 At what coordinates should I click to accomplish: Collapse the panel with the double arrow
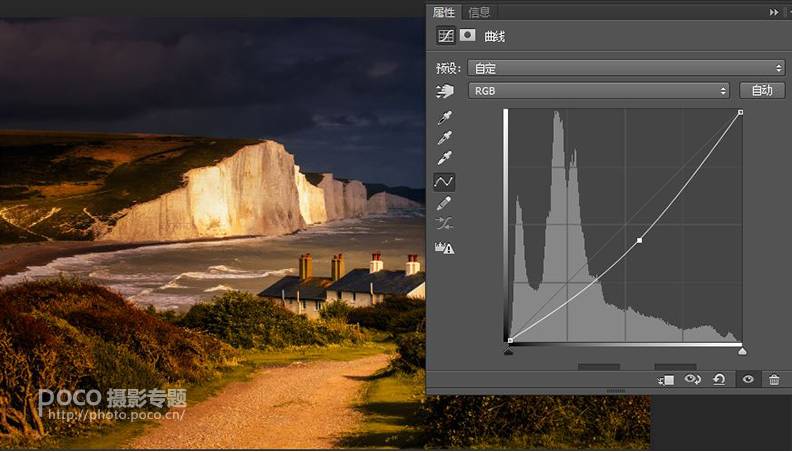click(774, 12)
